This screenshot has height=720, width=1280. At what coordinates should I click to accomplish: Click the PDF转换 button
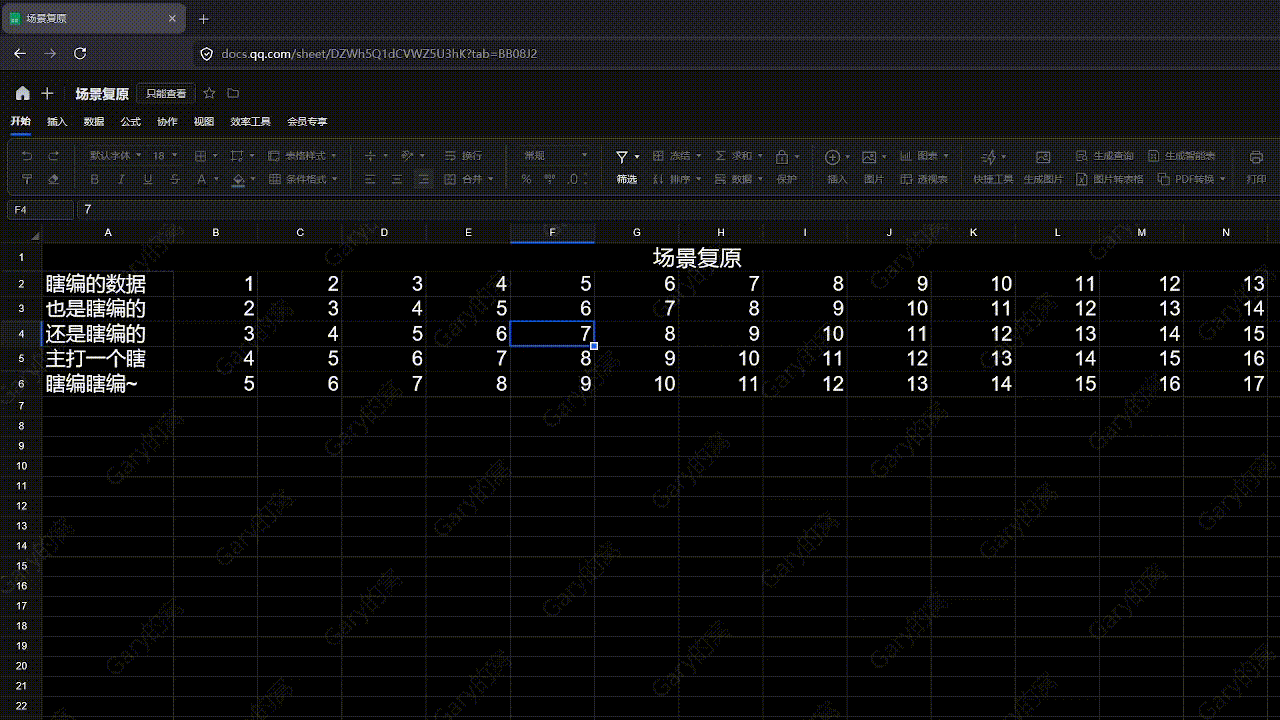(1191, 180)
